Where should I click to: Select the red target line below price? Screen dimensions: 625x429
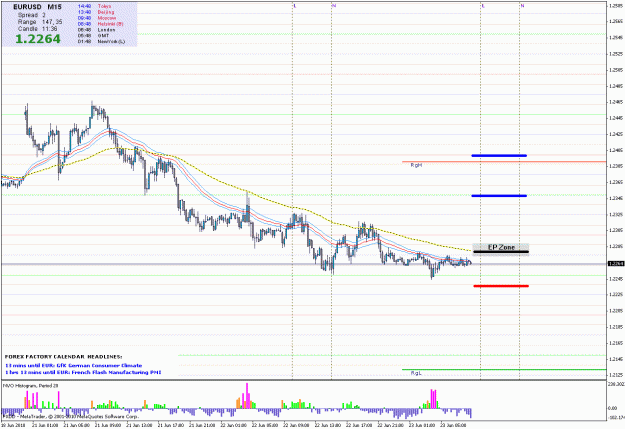(x=501, y=286)
